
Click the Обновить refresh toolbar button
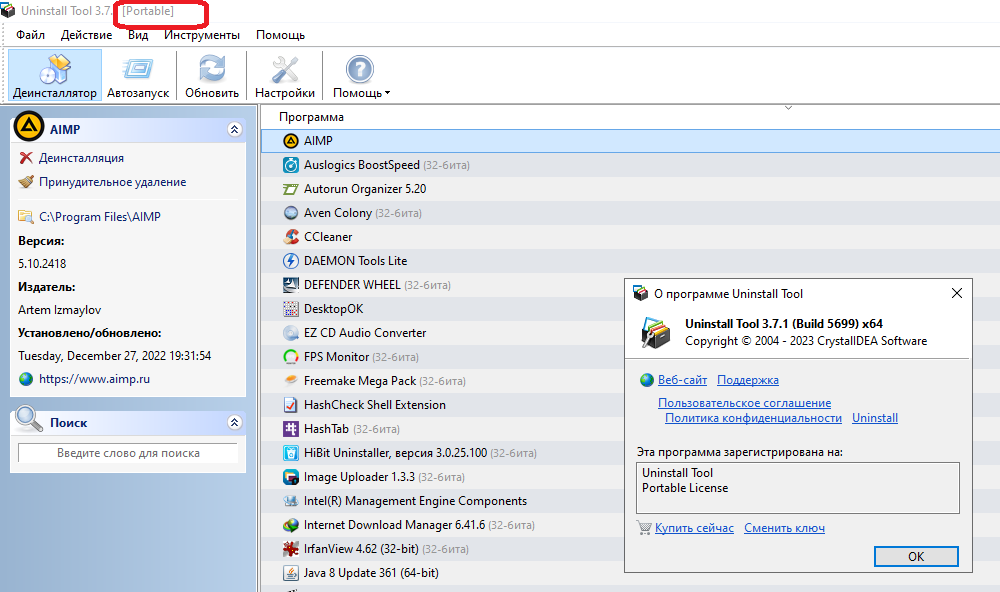[212, 76]
